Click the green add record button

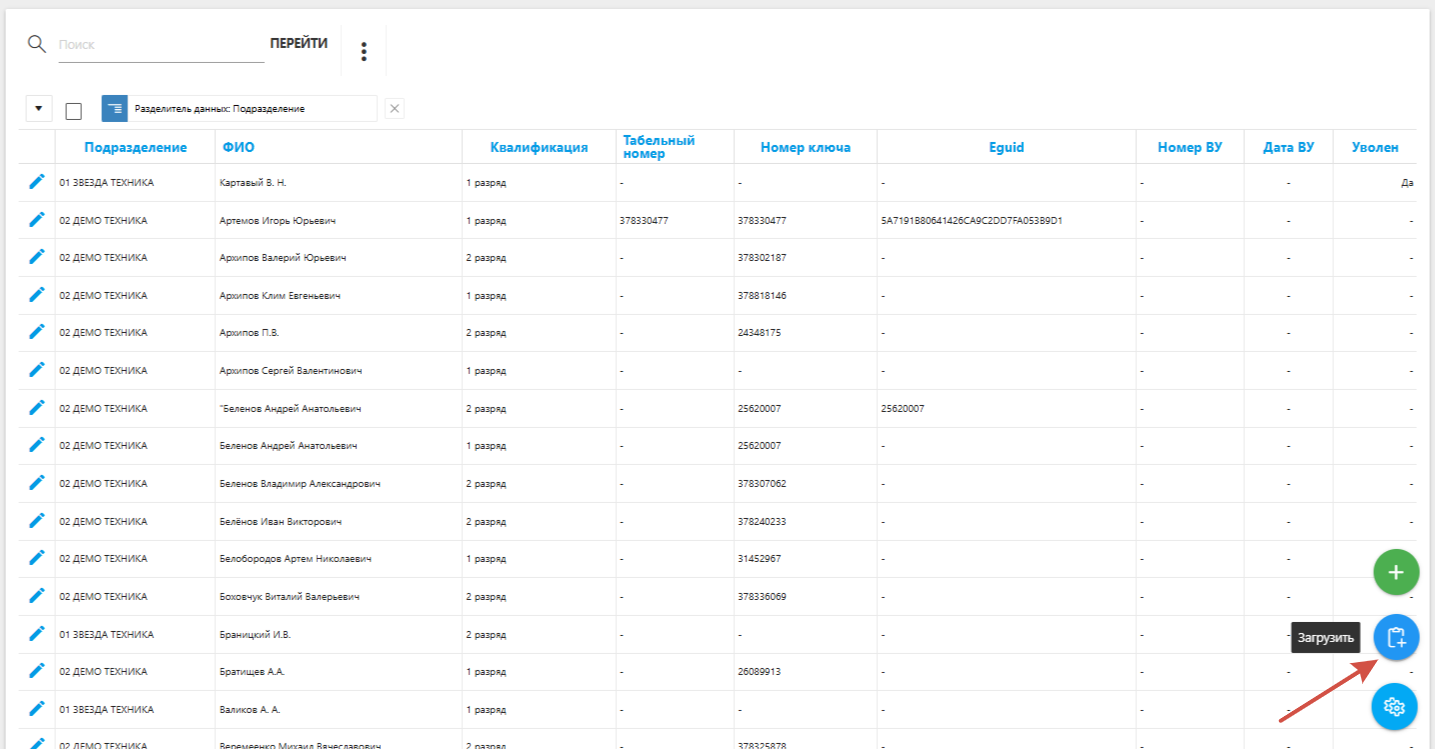pos(1396,573)
